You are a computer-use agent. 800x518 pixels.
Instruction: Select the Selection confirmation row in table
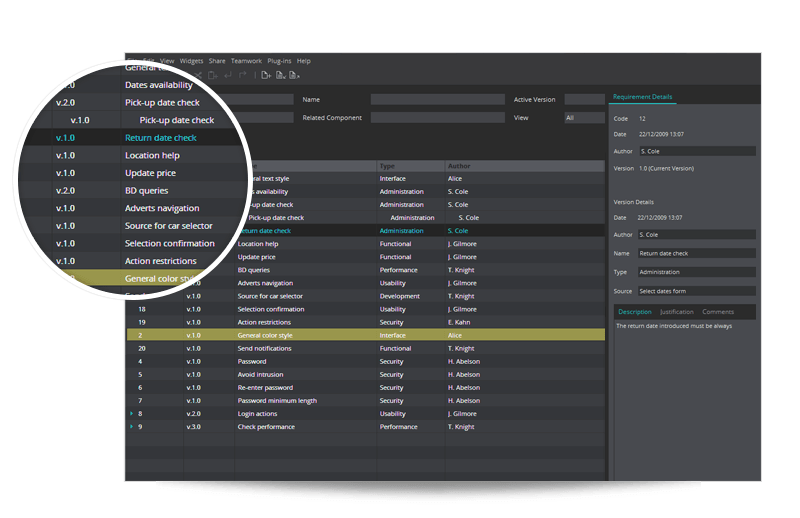[x=366, y=309]
